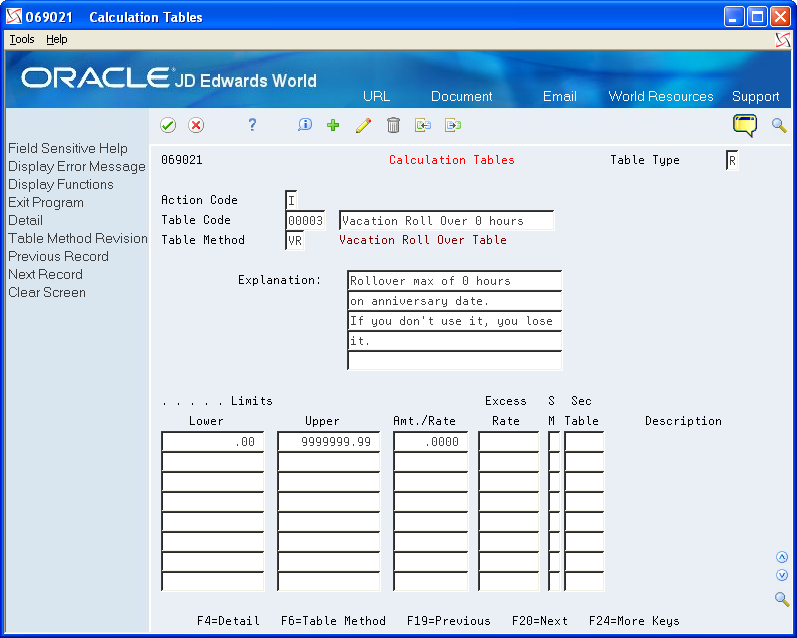Click F24=More Keys function key
Image resolution: width=797 pixels, height=638 pixels.
(x=634, y=621)
